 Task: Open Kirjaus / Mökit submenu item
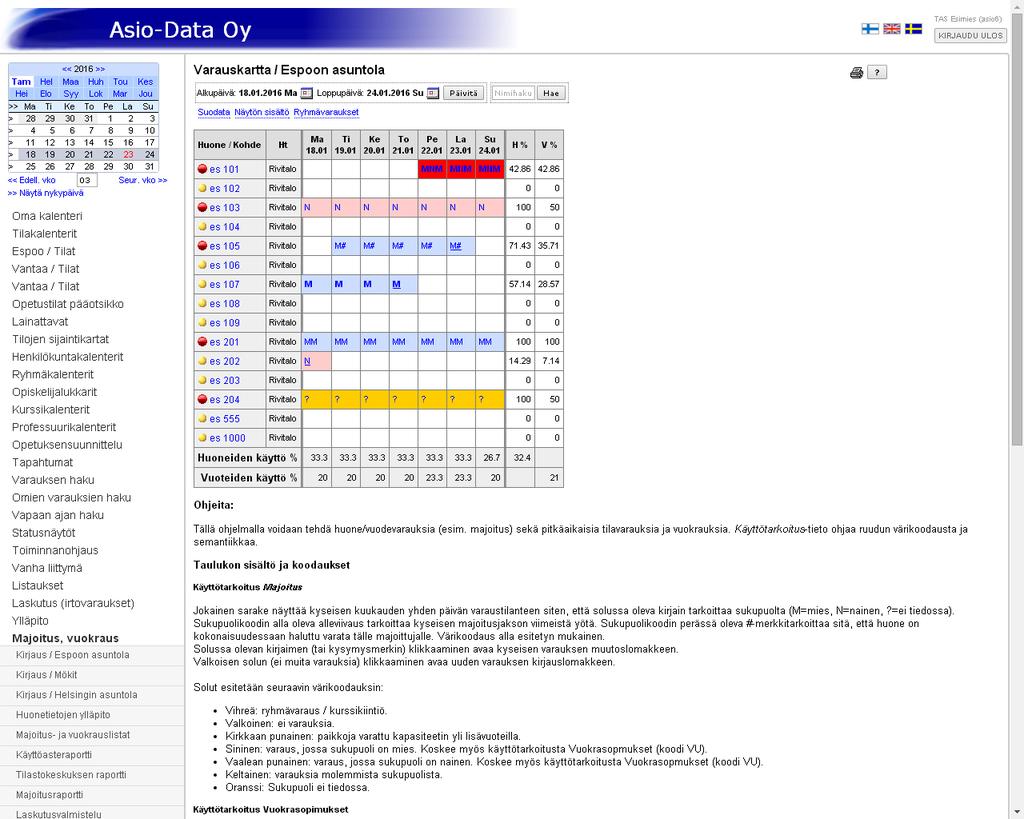[x=92, y=675]
